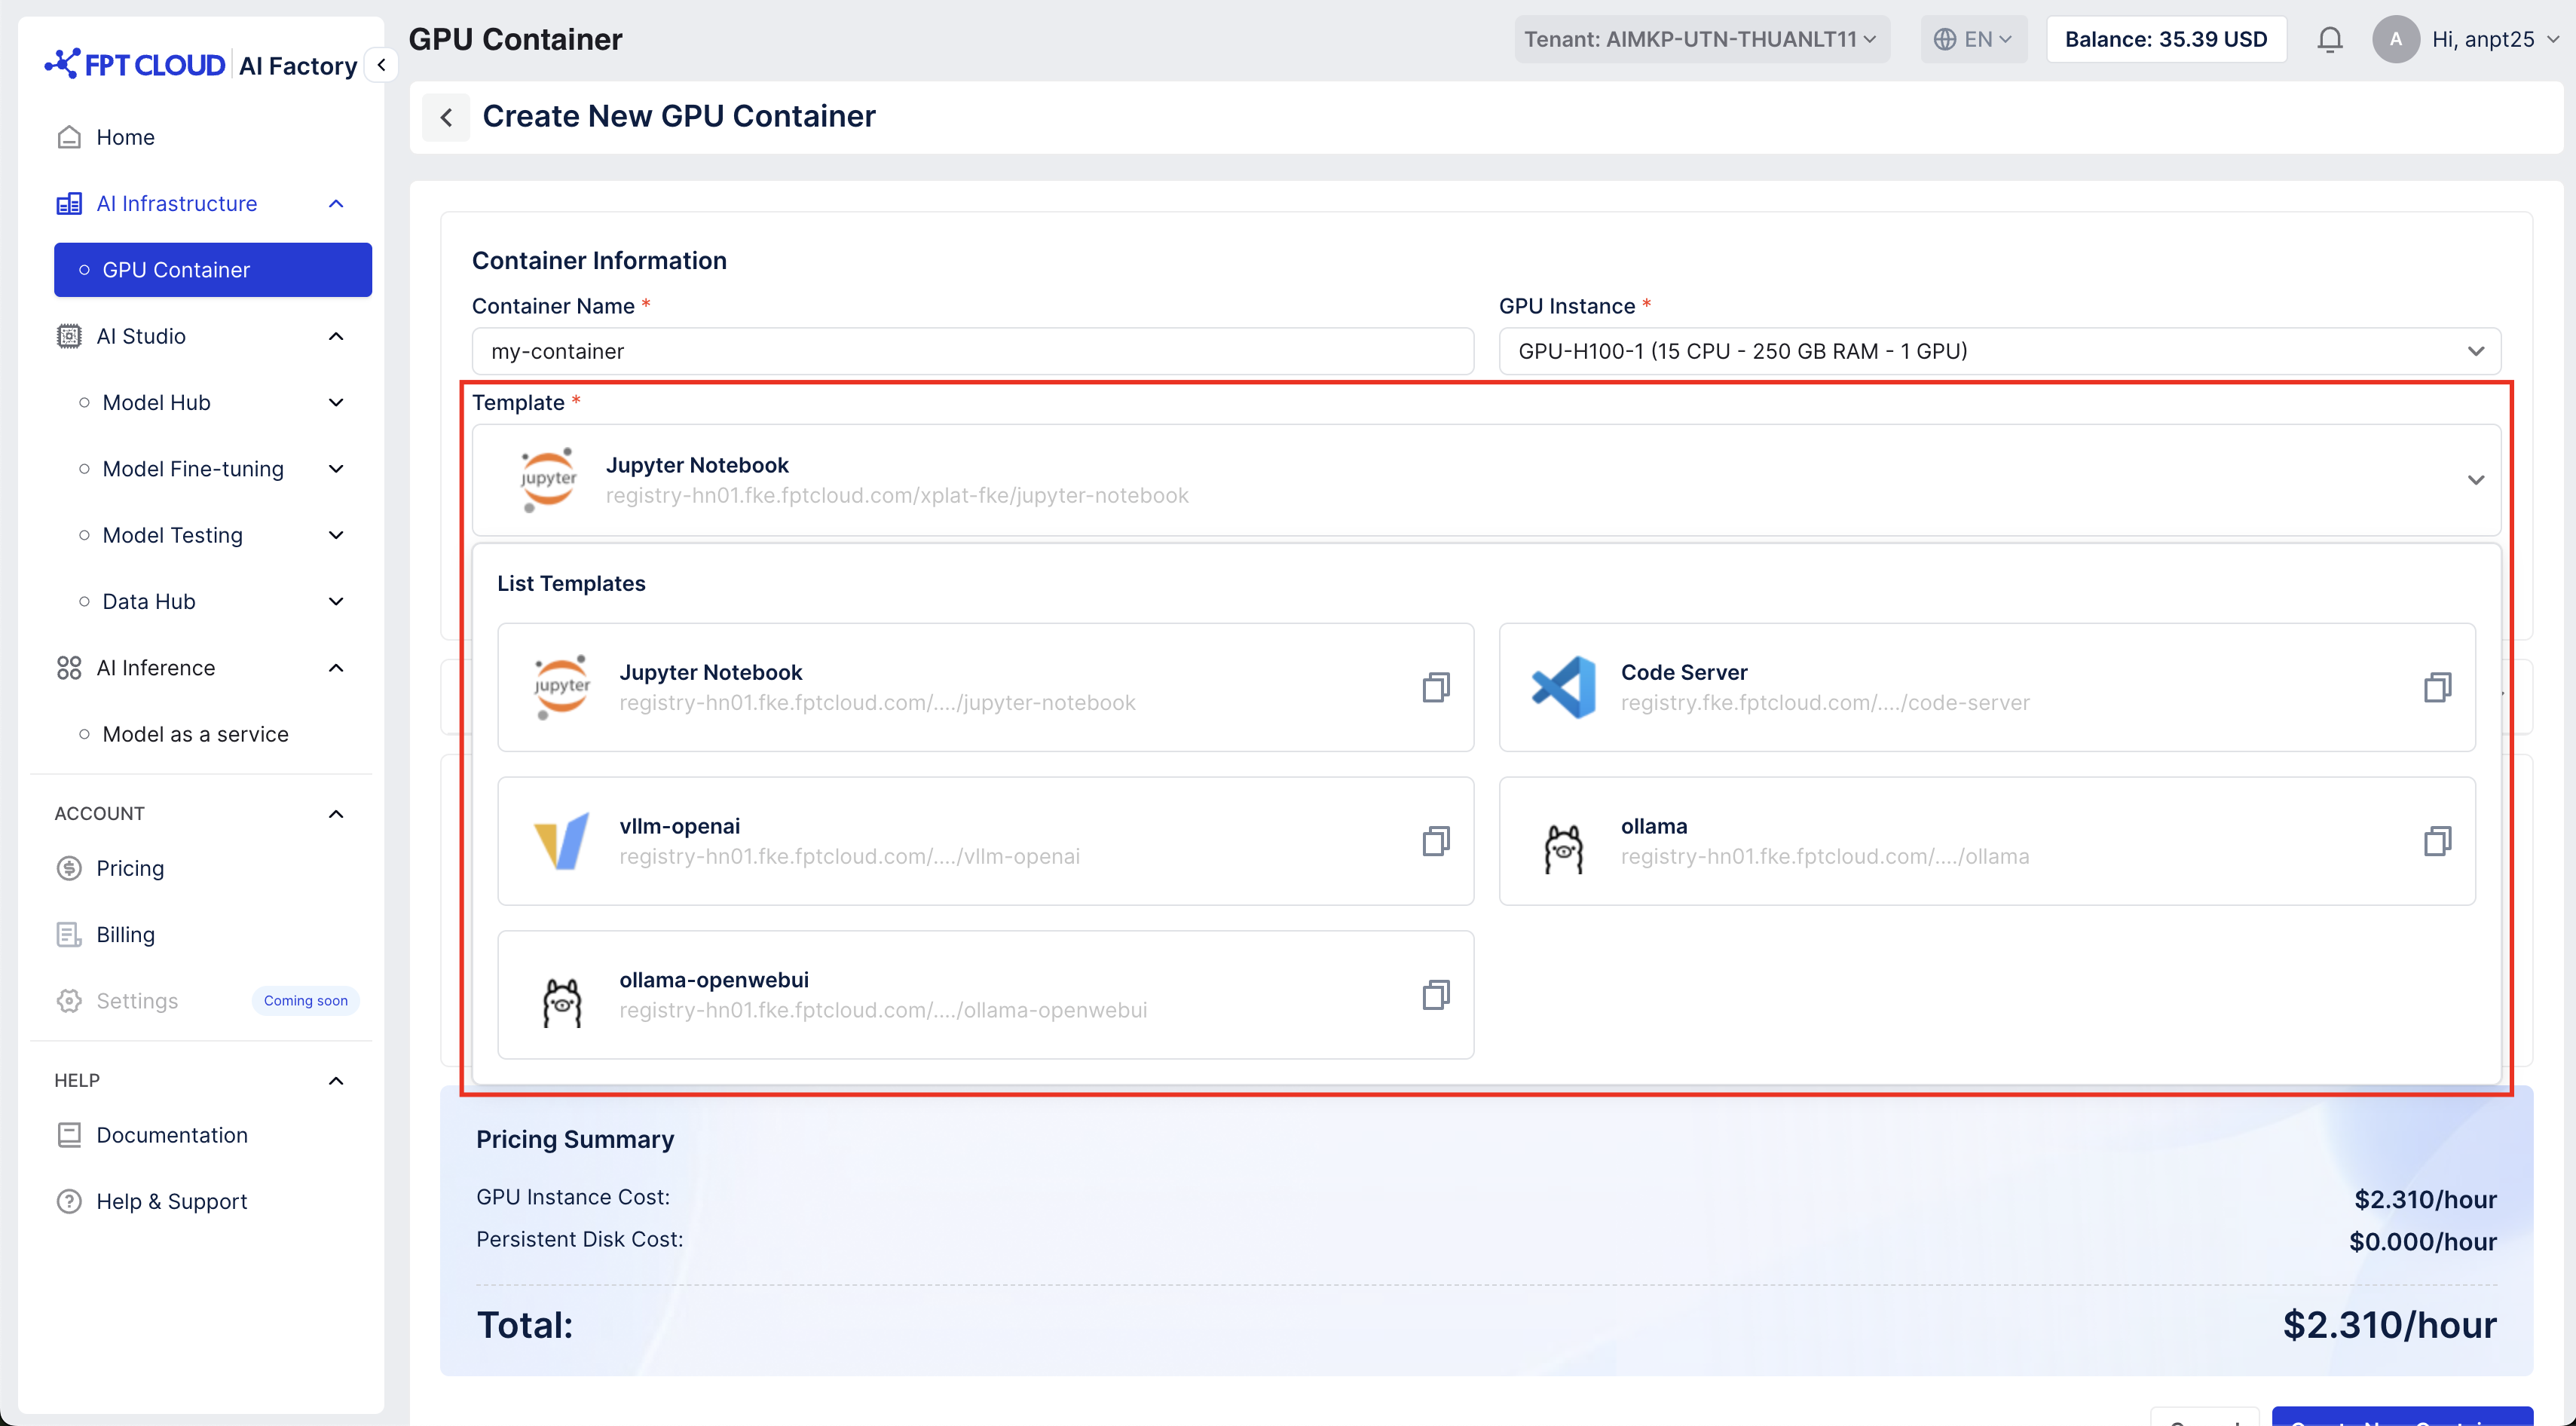
Task: Choose the ollama template name
Action: tap(1653, 826)
